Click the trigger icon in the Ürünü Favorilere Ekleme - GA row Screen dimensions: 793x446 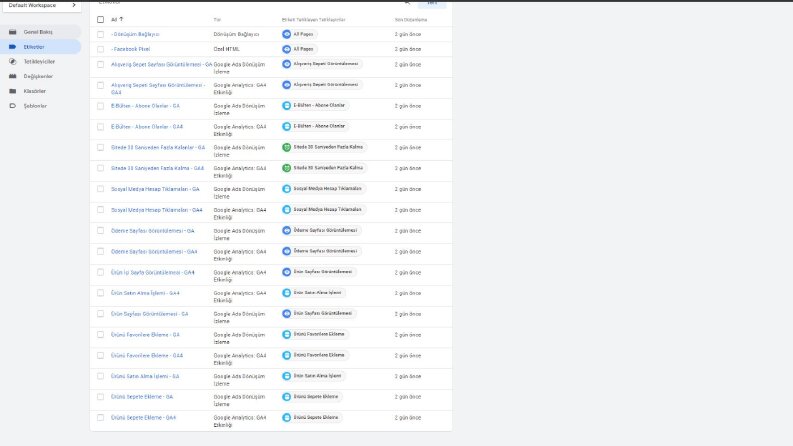click(x=286, y=334)
